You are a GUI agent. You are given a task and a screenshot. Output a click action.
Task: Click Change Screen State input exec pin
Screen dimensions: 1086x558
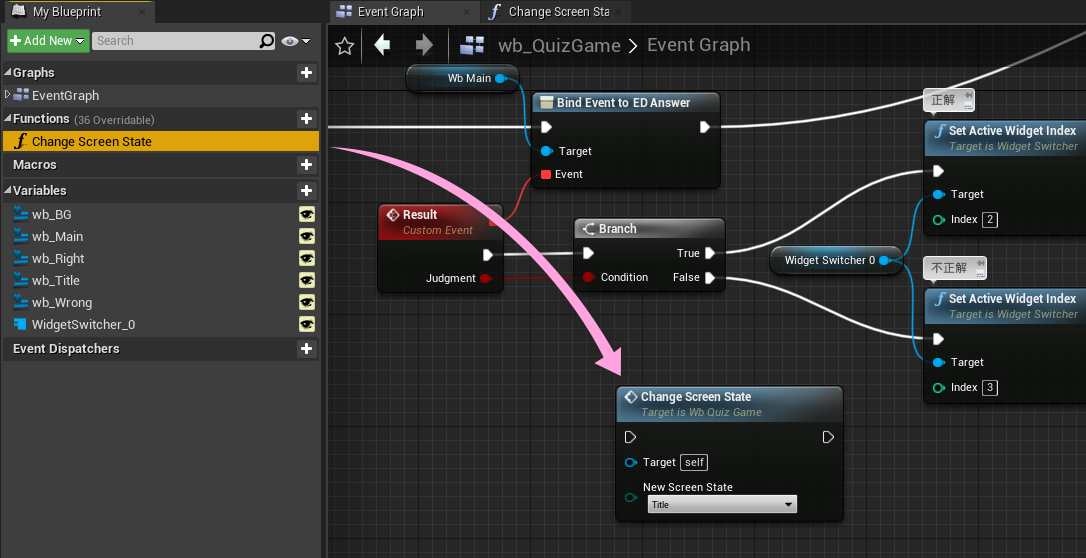pyautogui.click(x=630, y=437)
